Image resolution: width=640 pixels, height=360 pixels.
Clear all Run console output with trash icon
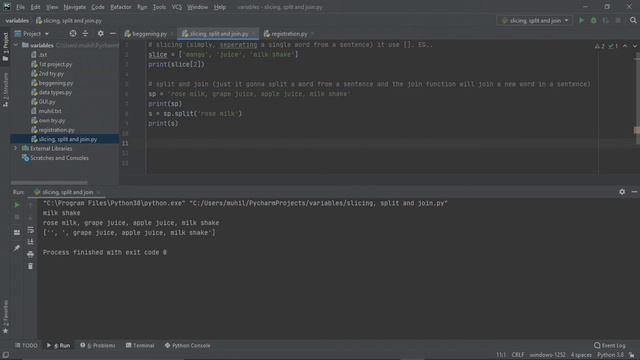[x=31, y=266]
